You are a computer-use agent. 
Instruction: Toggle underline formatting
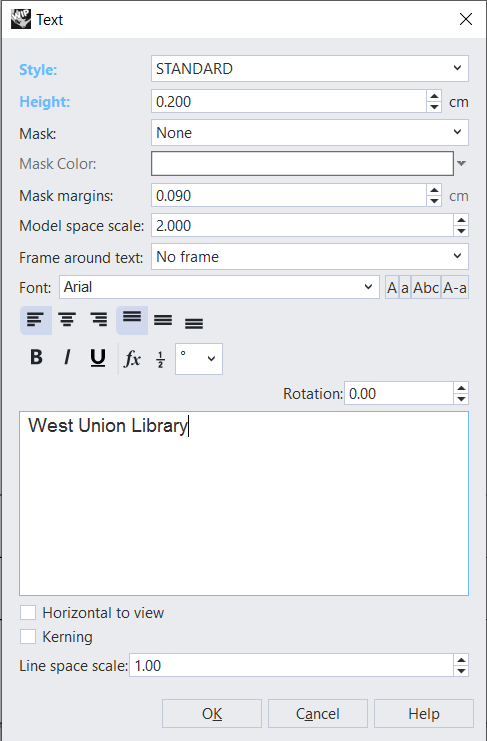click(x=98, y=358)
